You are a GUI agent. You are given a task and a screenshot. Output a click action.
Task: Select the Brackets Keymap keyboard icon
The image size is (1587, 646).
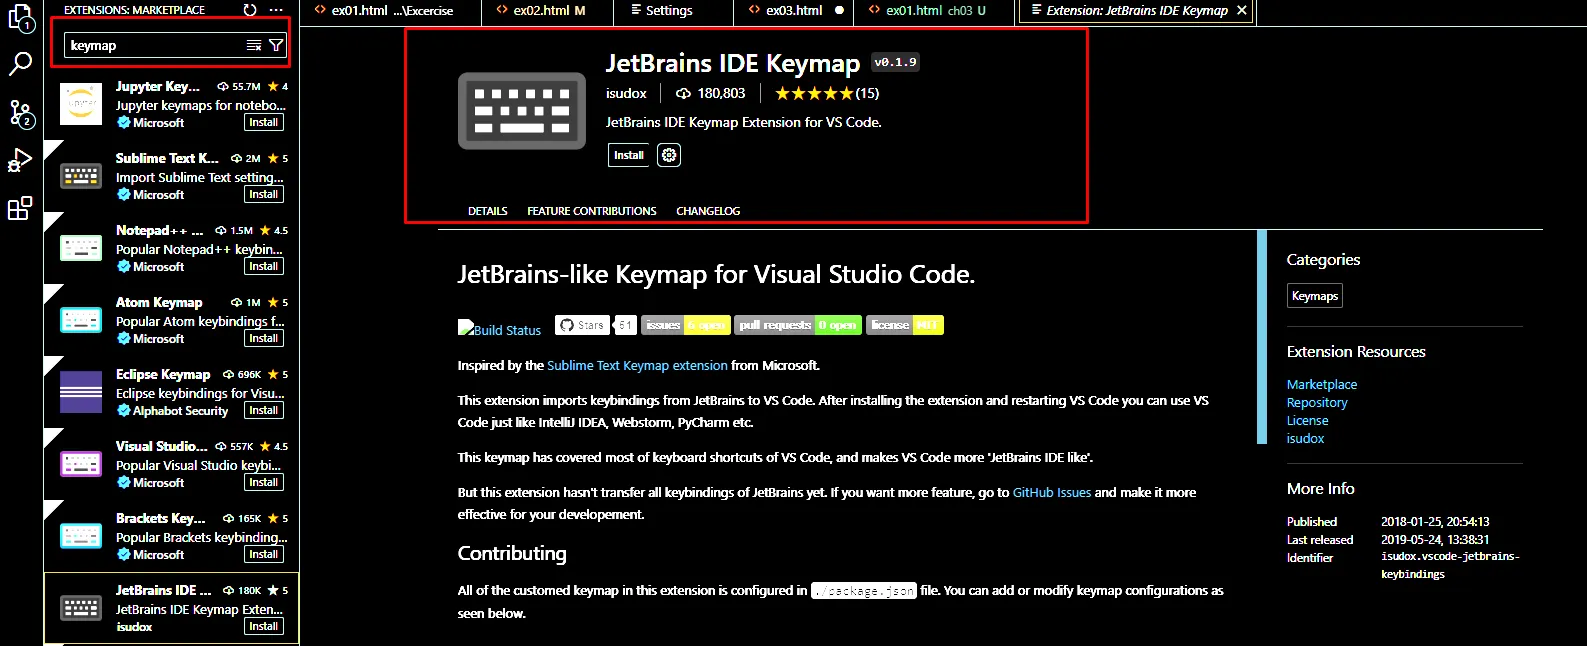click(81, 536)
